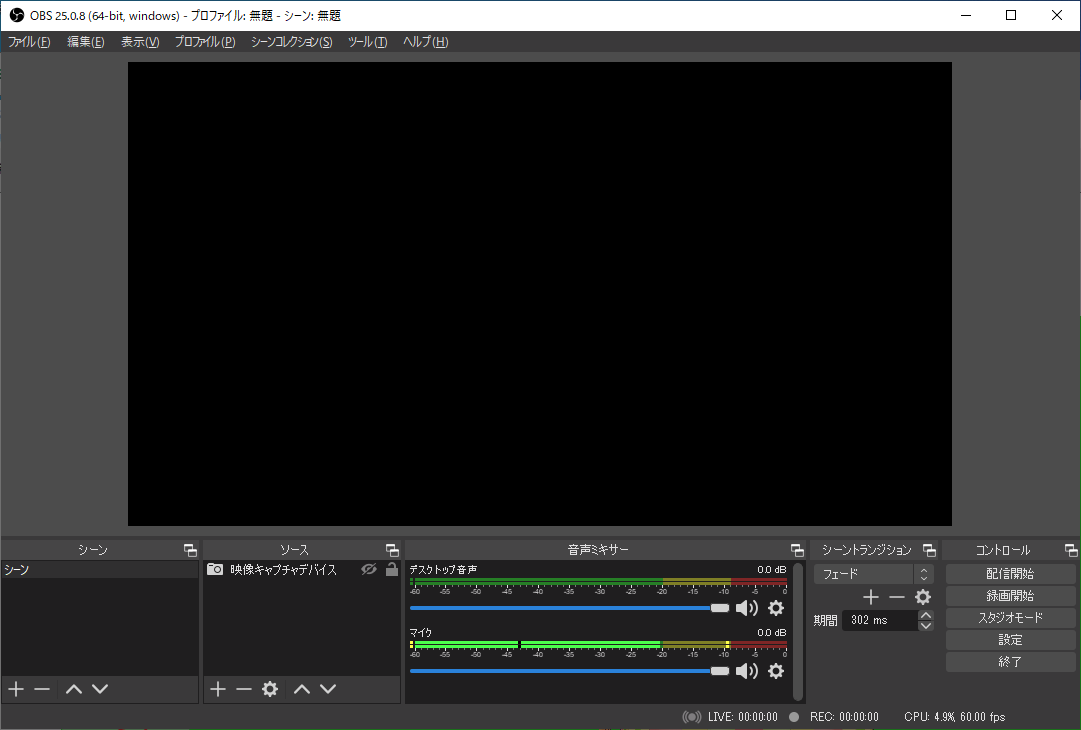
Task: Select 映像キャプチャデバイス in the sources list
Action: tap(301, 569)
